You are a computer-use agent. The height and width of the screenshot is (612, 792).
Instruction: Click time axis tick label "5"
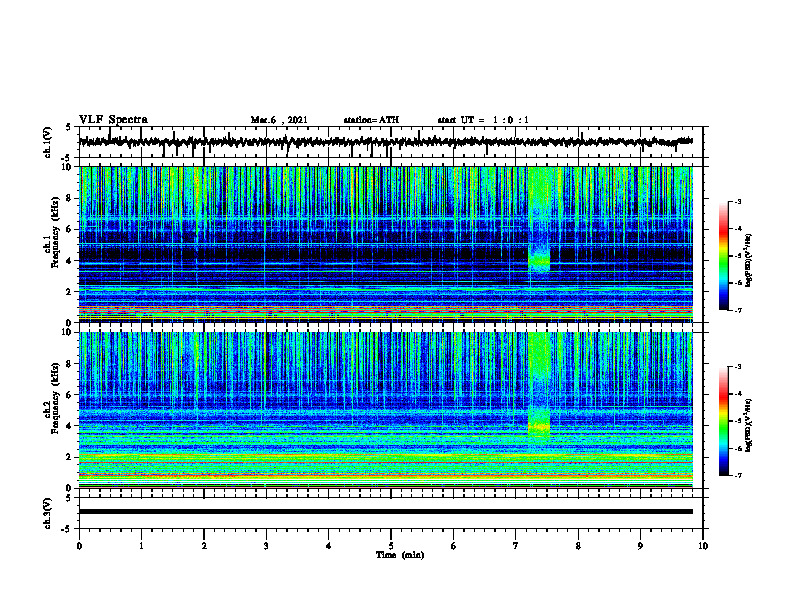[391, 546]
